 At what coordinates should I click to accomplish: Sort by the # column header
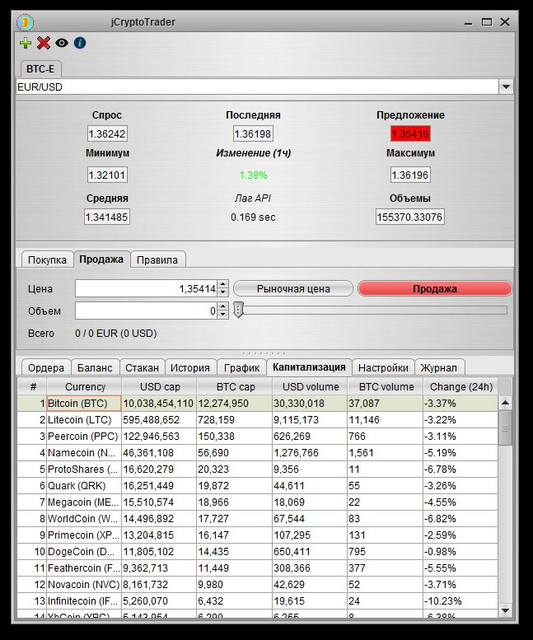pyautogui.click(x=32, y=387)
